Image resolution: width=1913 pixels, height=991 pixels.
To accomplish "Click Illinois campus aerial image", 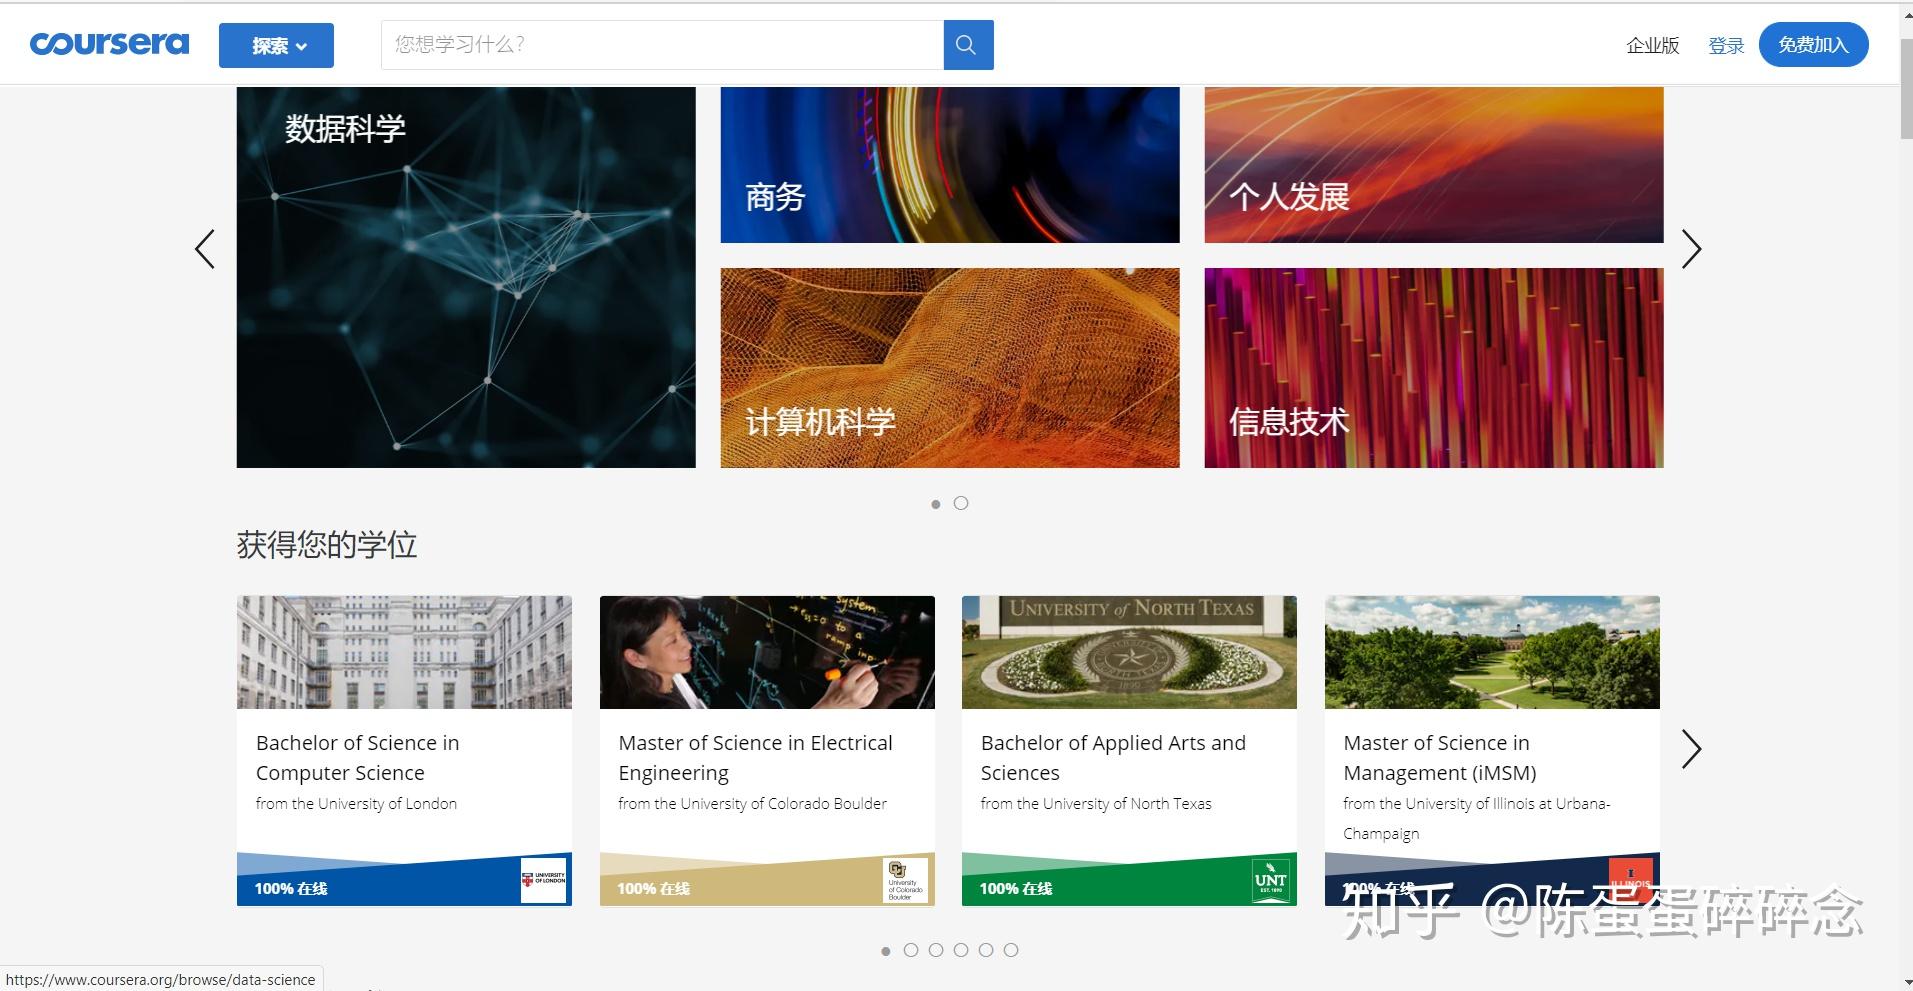I will (1492, 652).
